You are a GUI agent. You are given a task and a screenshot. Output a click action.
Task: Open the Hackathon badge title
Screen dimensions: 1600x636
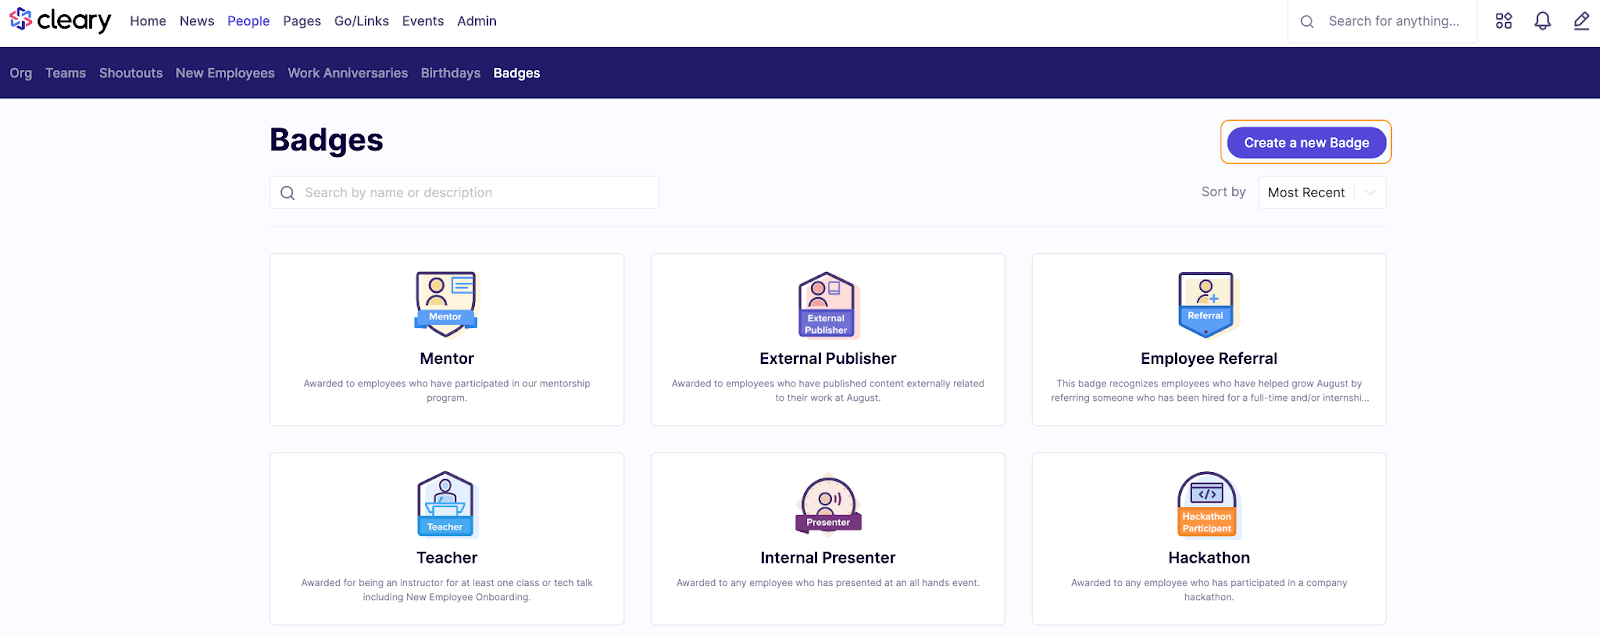pyautogui.click(x=1209, y=558)
